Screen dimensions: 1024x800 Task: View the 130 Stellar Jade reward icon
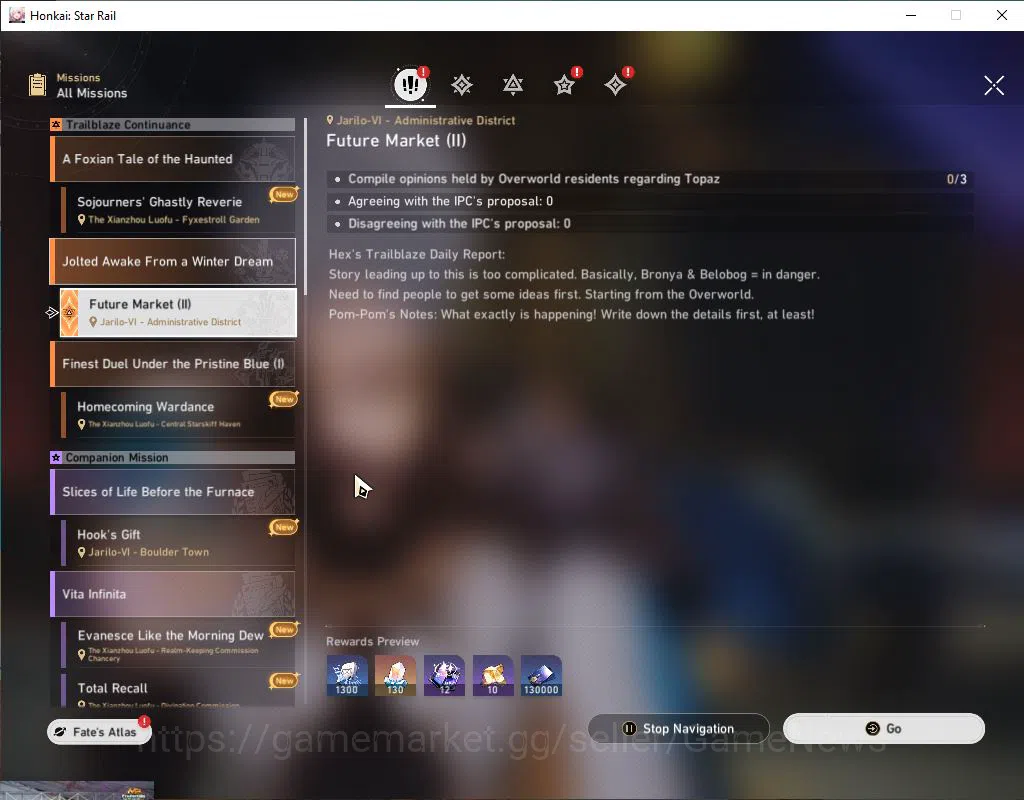point(395,675)
